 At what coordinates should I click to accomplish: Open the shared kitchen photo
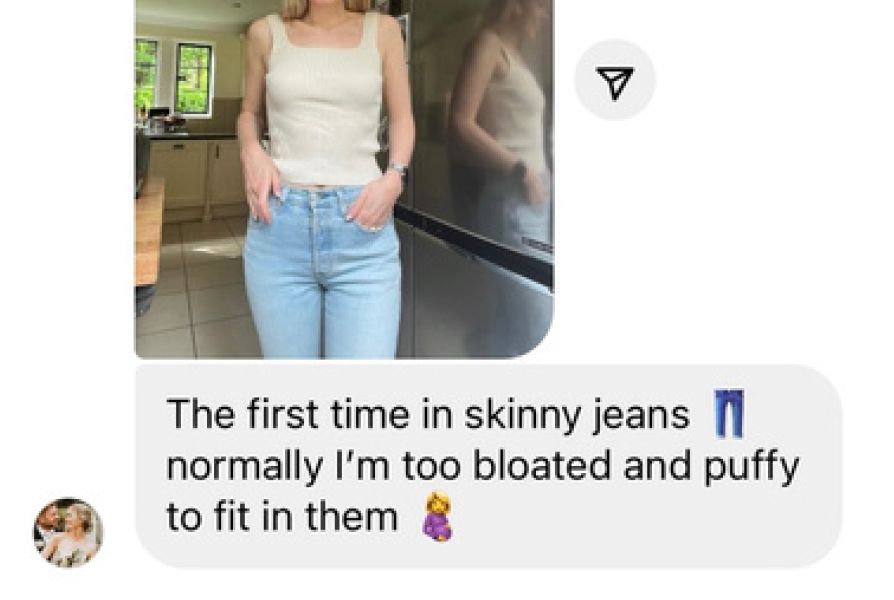344,179
